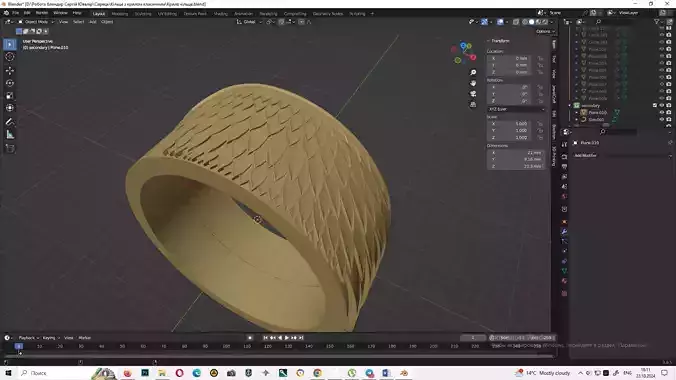
Task: Select the Select Box tool
Action: point(10,44)
